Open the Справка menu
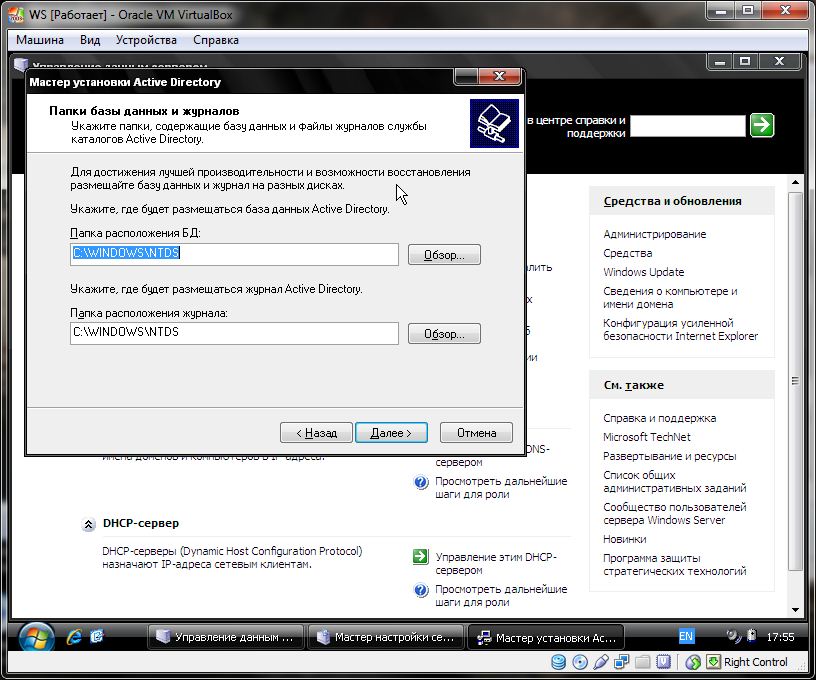 [x=216, y=40]
